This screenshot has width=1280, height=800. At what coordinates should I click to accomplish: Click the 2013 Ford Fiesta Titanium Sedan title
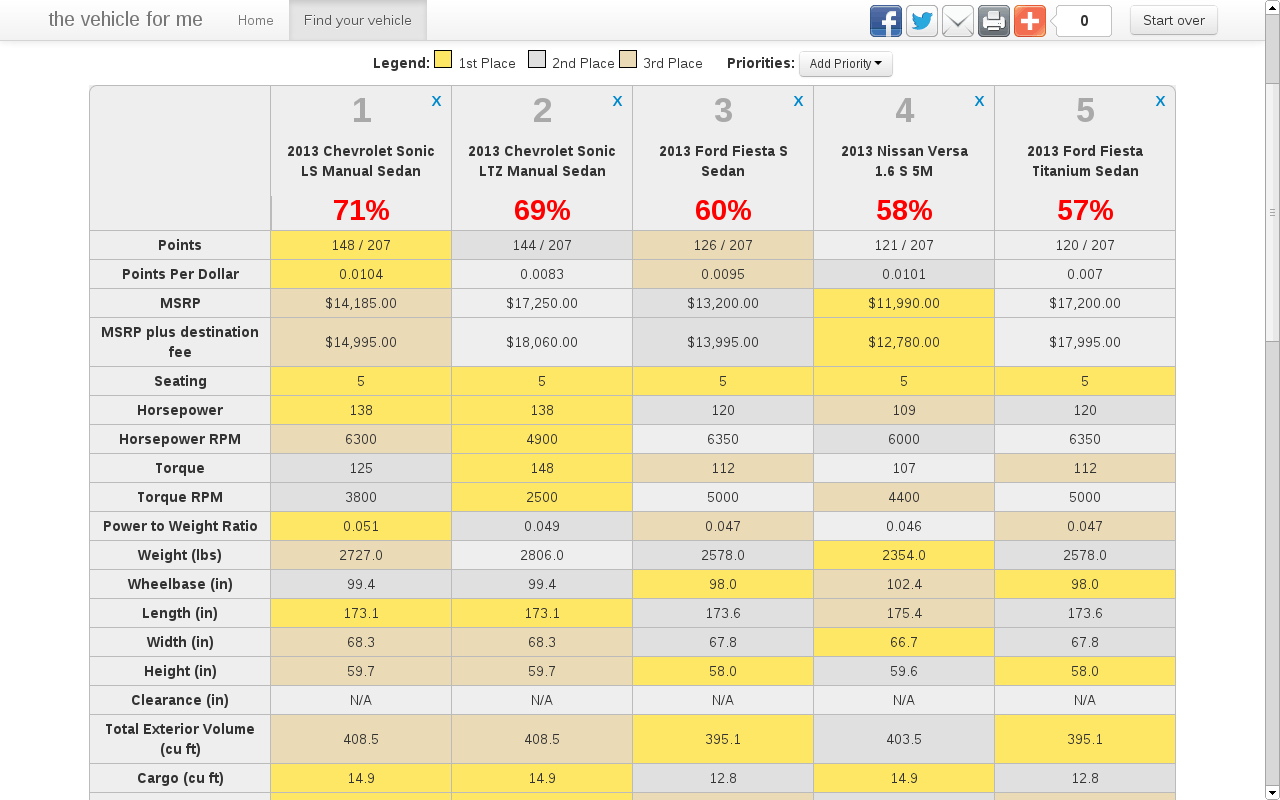click(1085, 161)
